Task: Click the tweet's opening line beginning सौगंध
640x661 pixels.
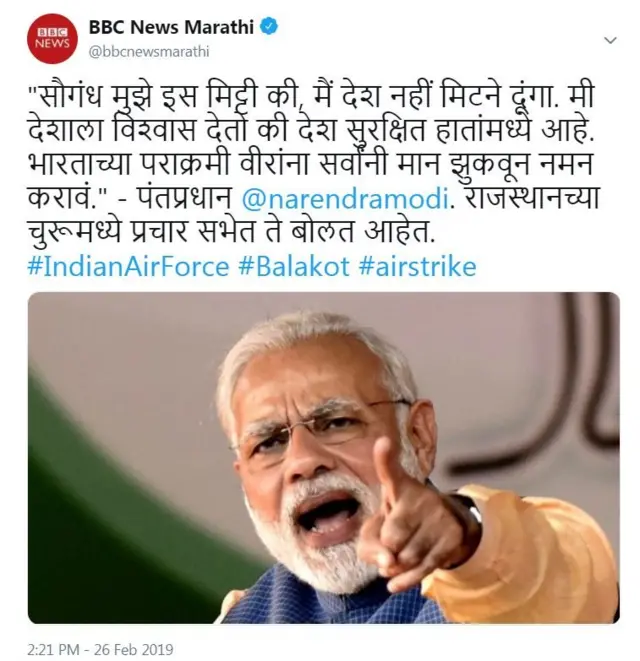Action: [x=311, y=97]
